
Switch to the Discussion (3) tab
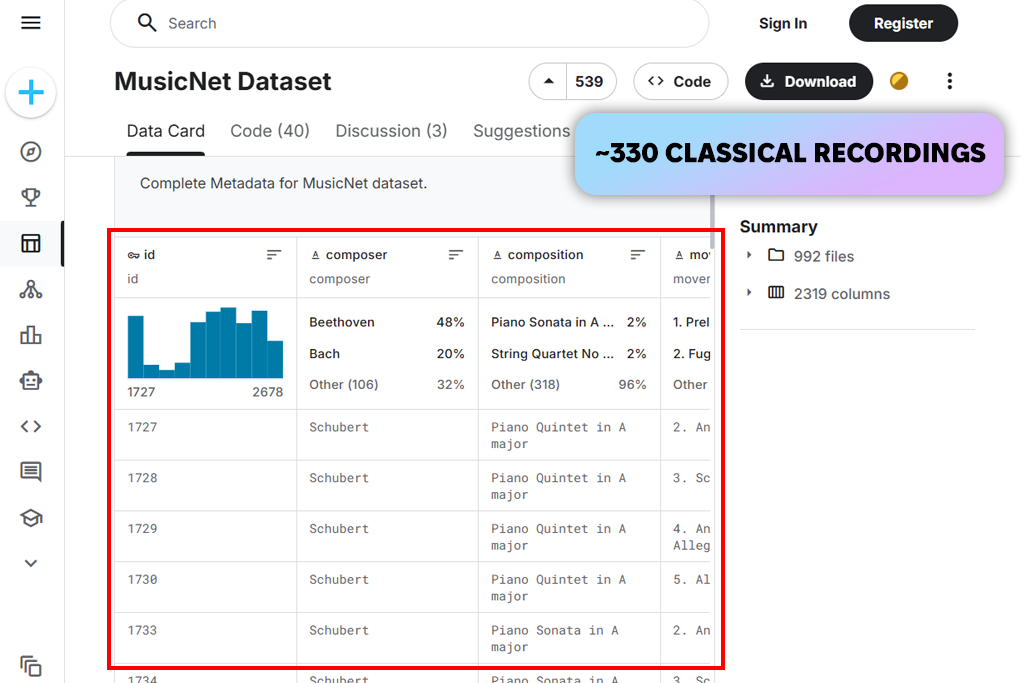391,131
